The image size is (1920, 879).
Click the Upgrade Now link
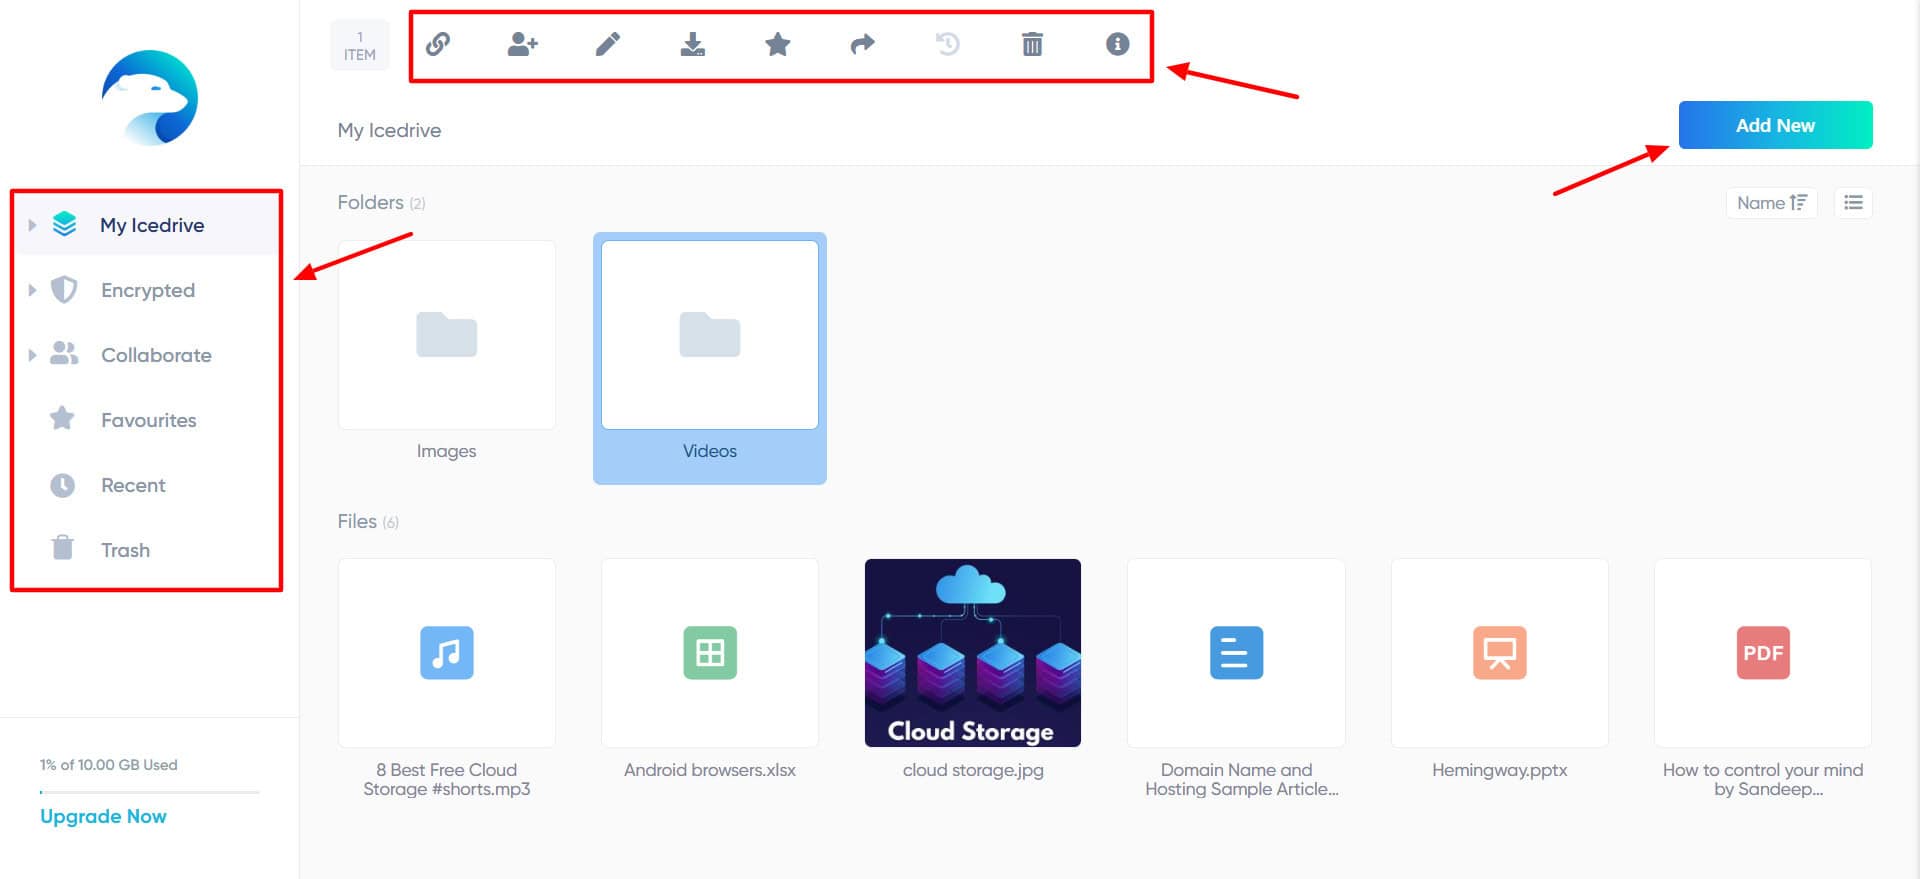tap(103, 816)
